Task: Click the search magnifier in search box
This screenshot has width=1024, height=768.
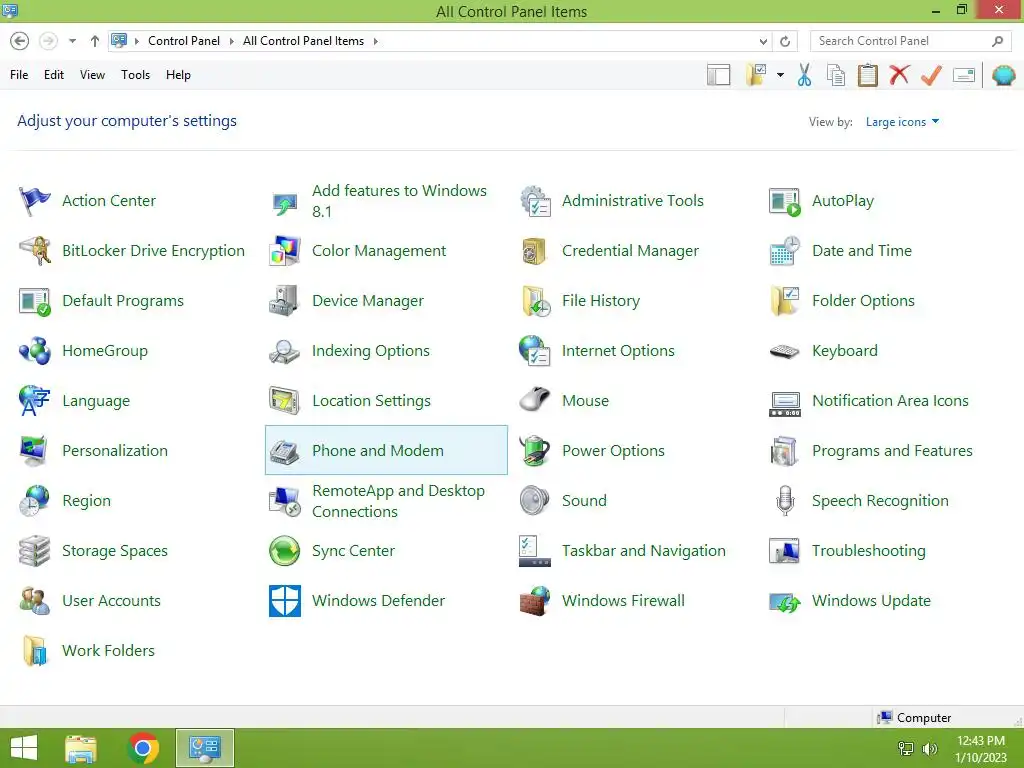Action: pyautogui.click(x=997, y=41)
